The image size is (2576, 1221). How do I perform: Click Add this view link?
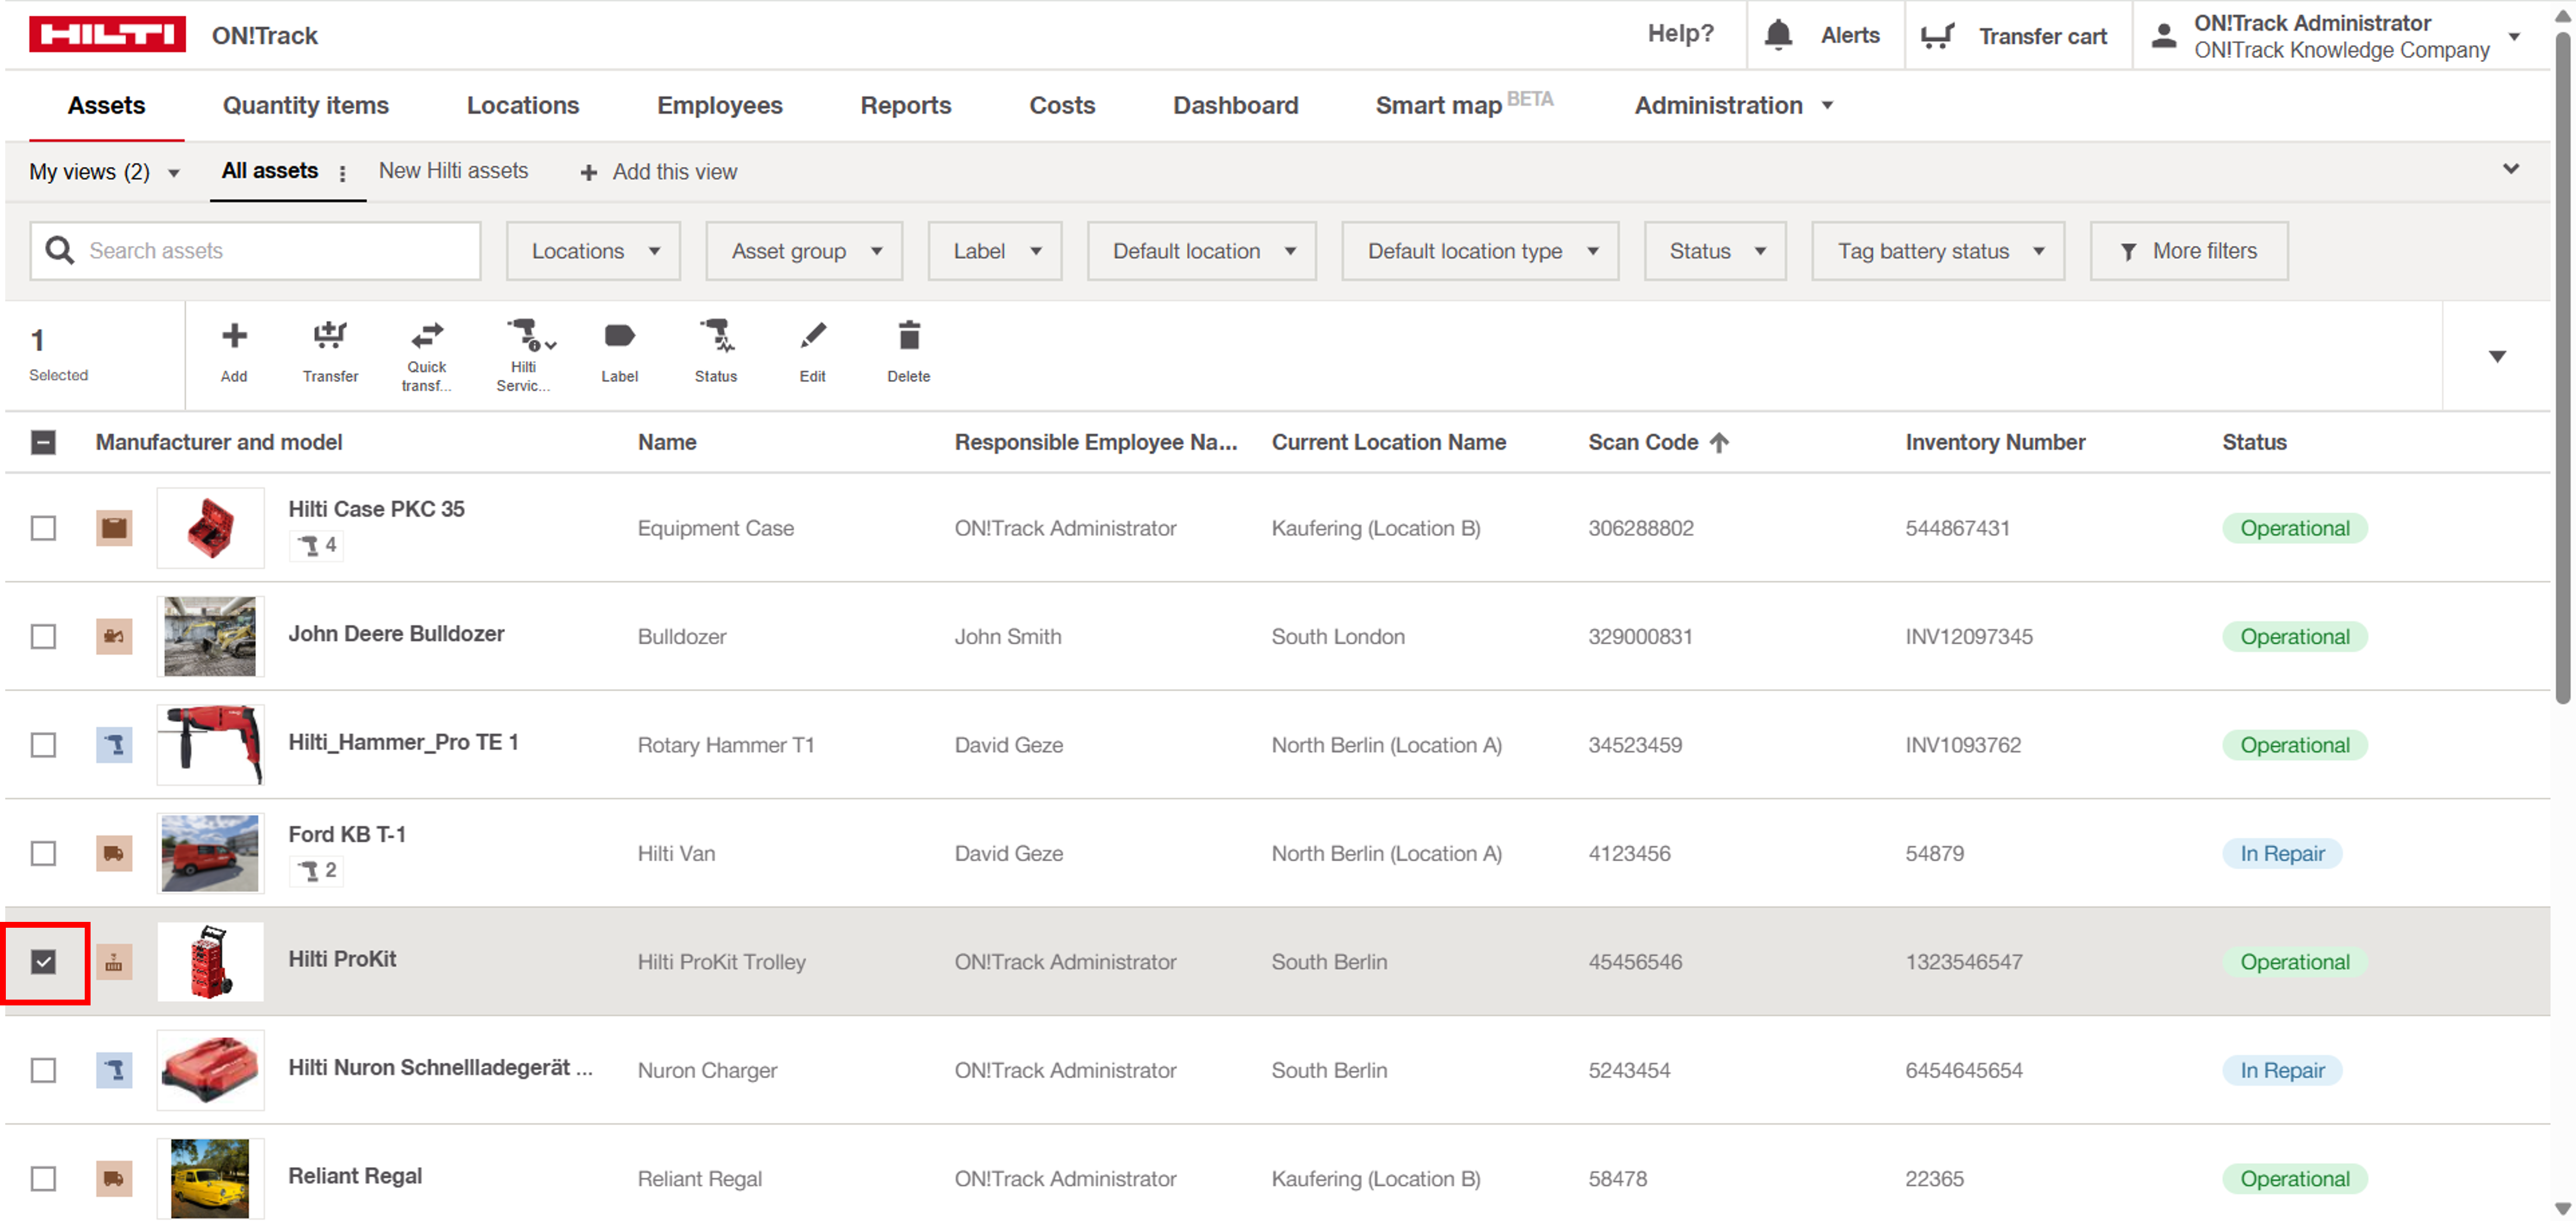click(659, 172)
